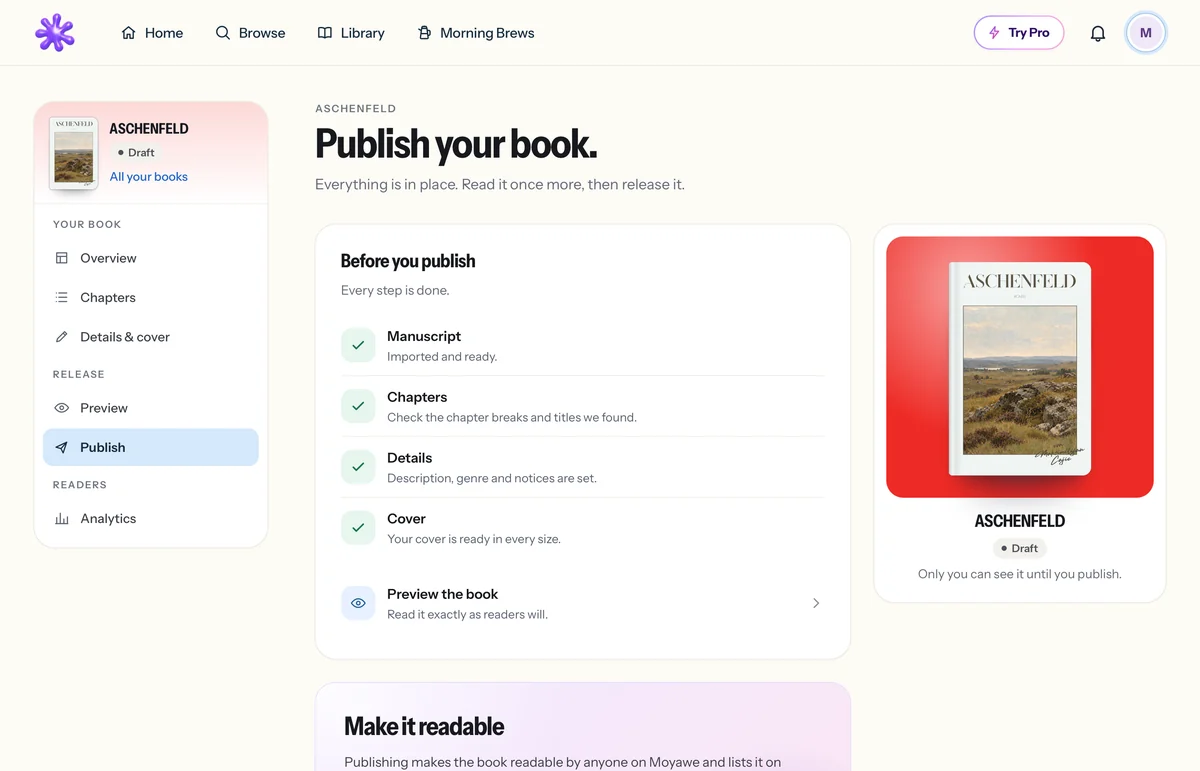The image size is (1200, 771).
Task: Click ASCHENFELD breadcrumb label above heading
Action: (x=356, y=108)
